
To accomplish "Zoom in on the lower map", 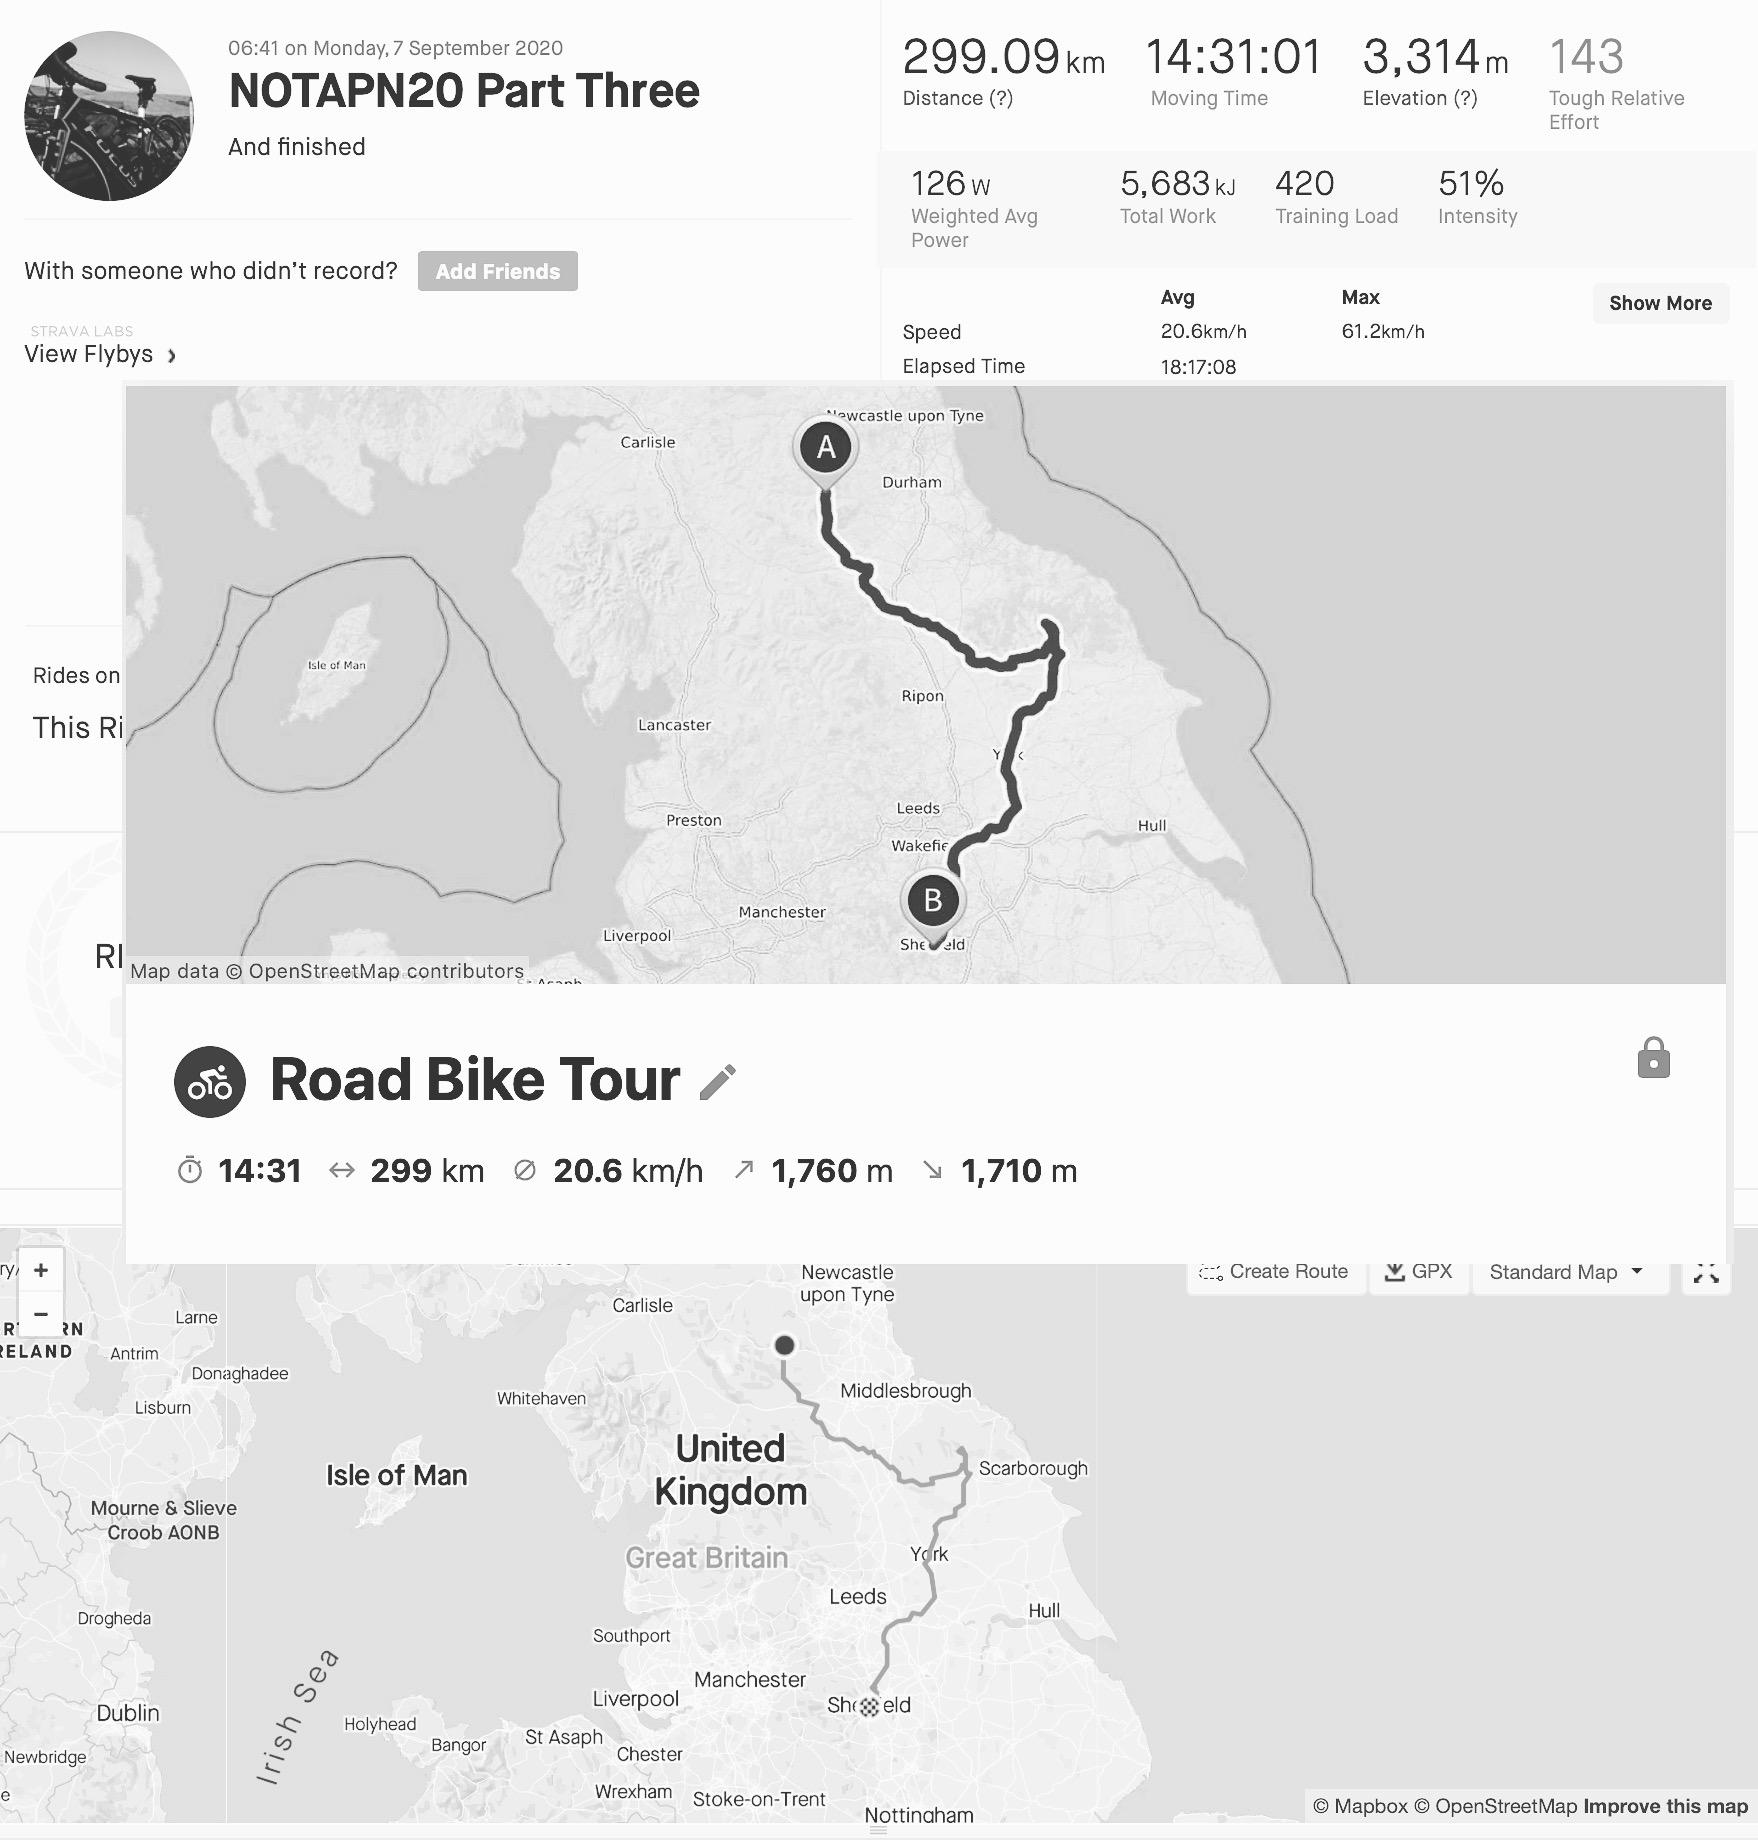I will (x=41, y=1270).
